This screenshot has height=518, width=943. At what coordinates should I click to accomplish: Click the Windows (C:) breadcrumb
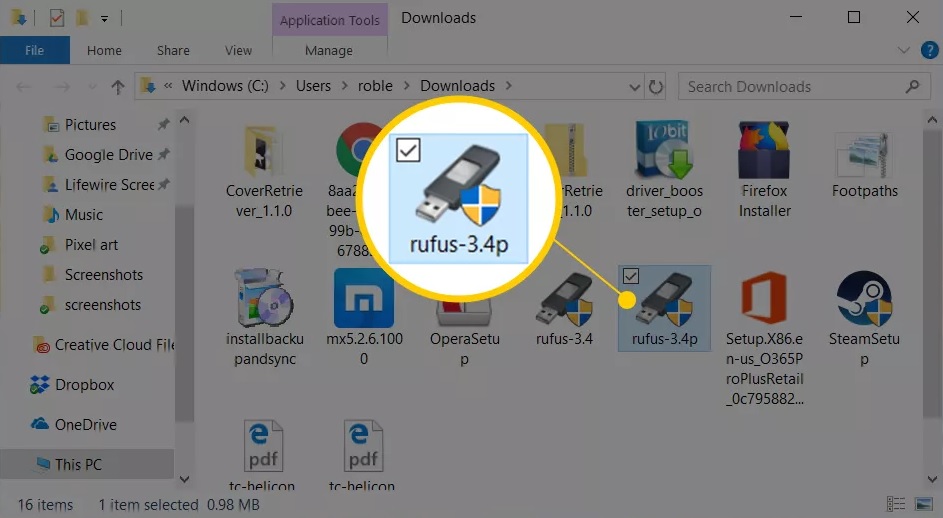(225, 86)
